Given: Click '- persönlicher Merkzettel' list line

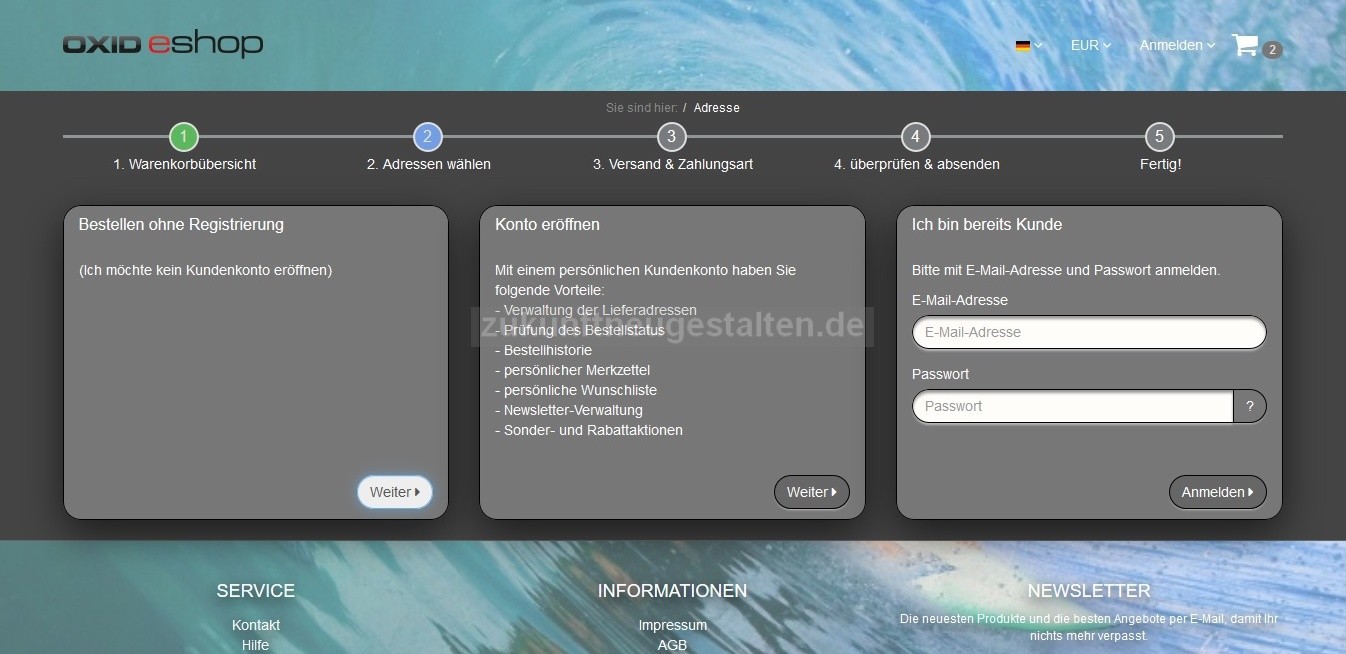Looking at the screenshot, I should tap(572, 370).
